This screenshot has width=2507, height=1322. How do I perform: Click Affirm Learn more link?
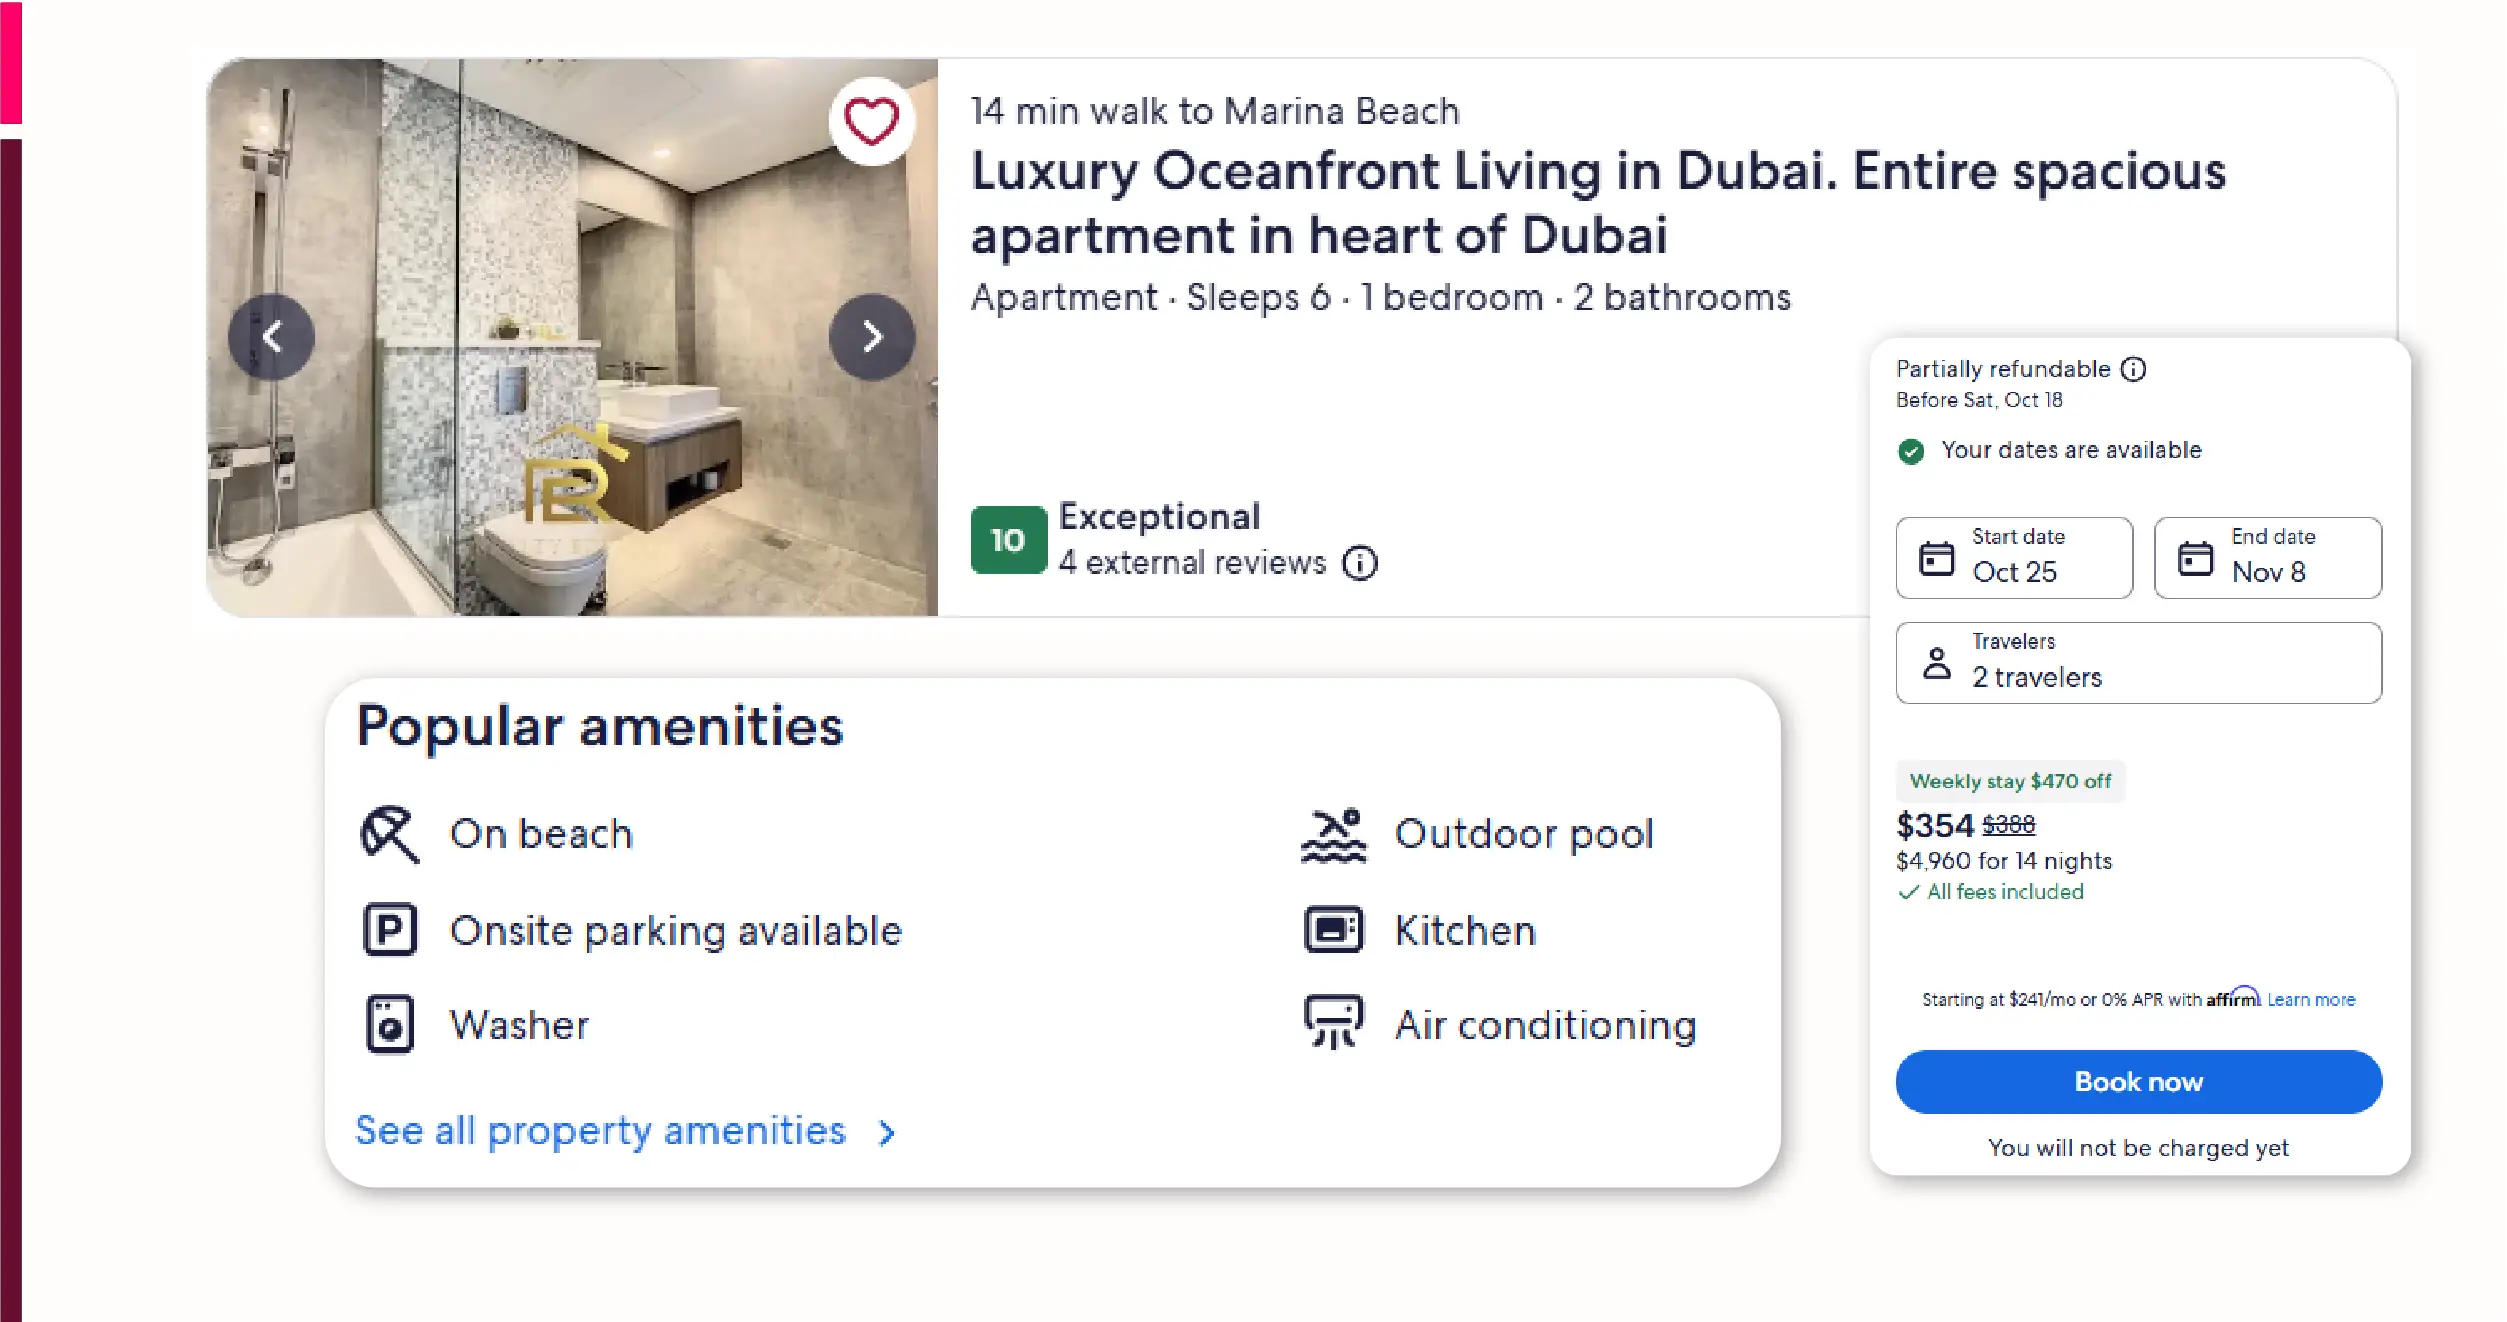tap(2310, 1000)
